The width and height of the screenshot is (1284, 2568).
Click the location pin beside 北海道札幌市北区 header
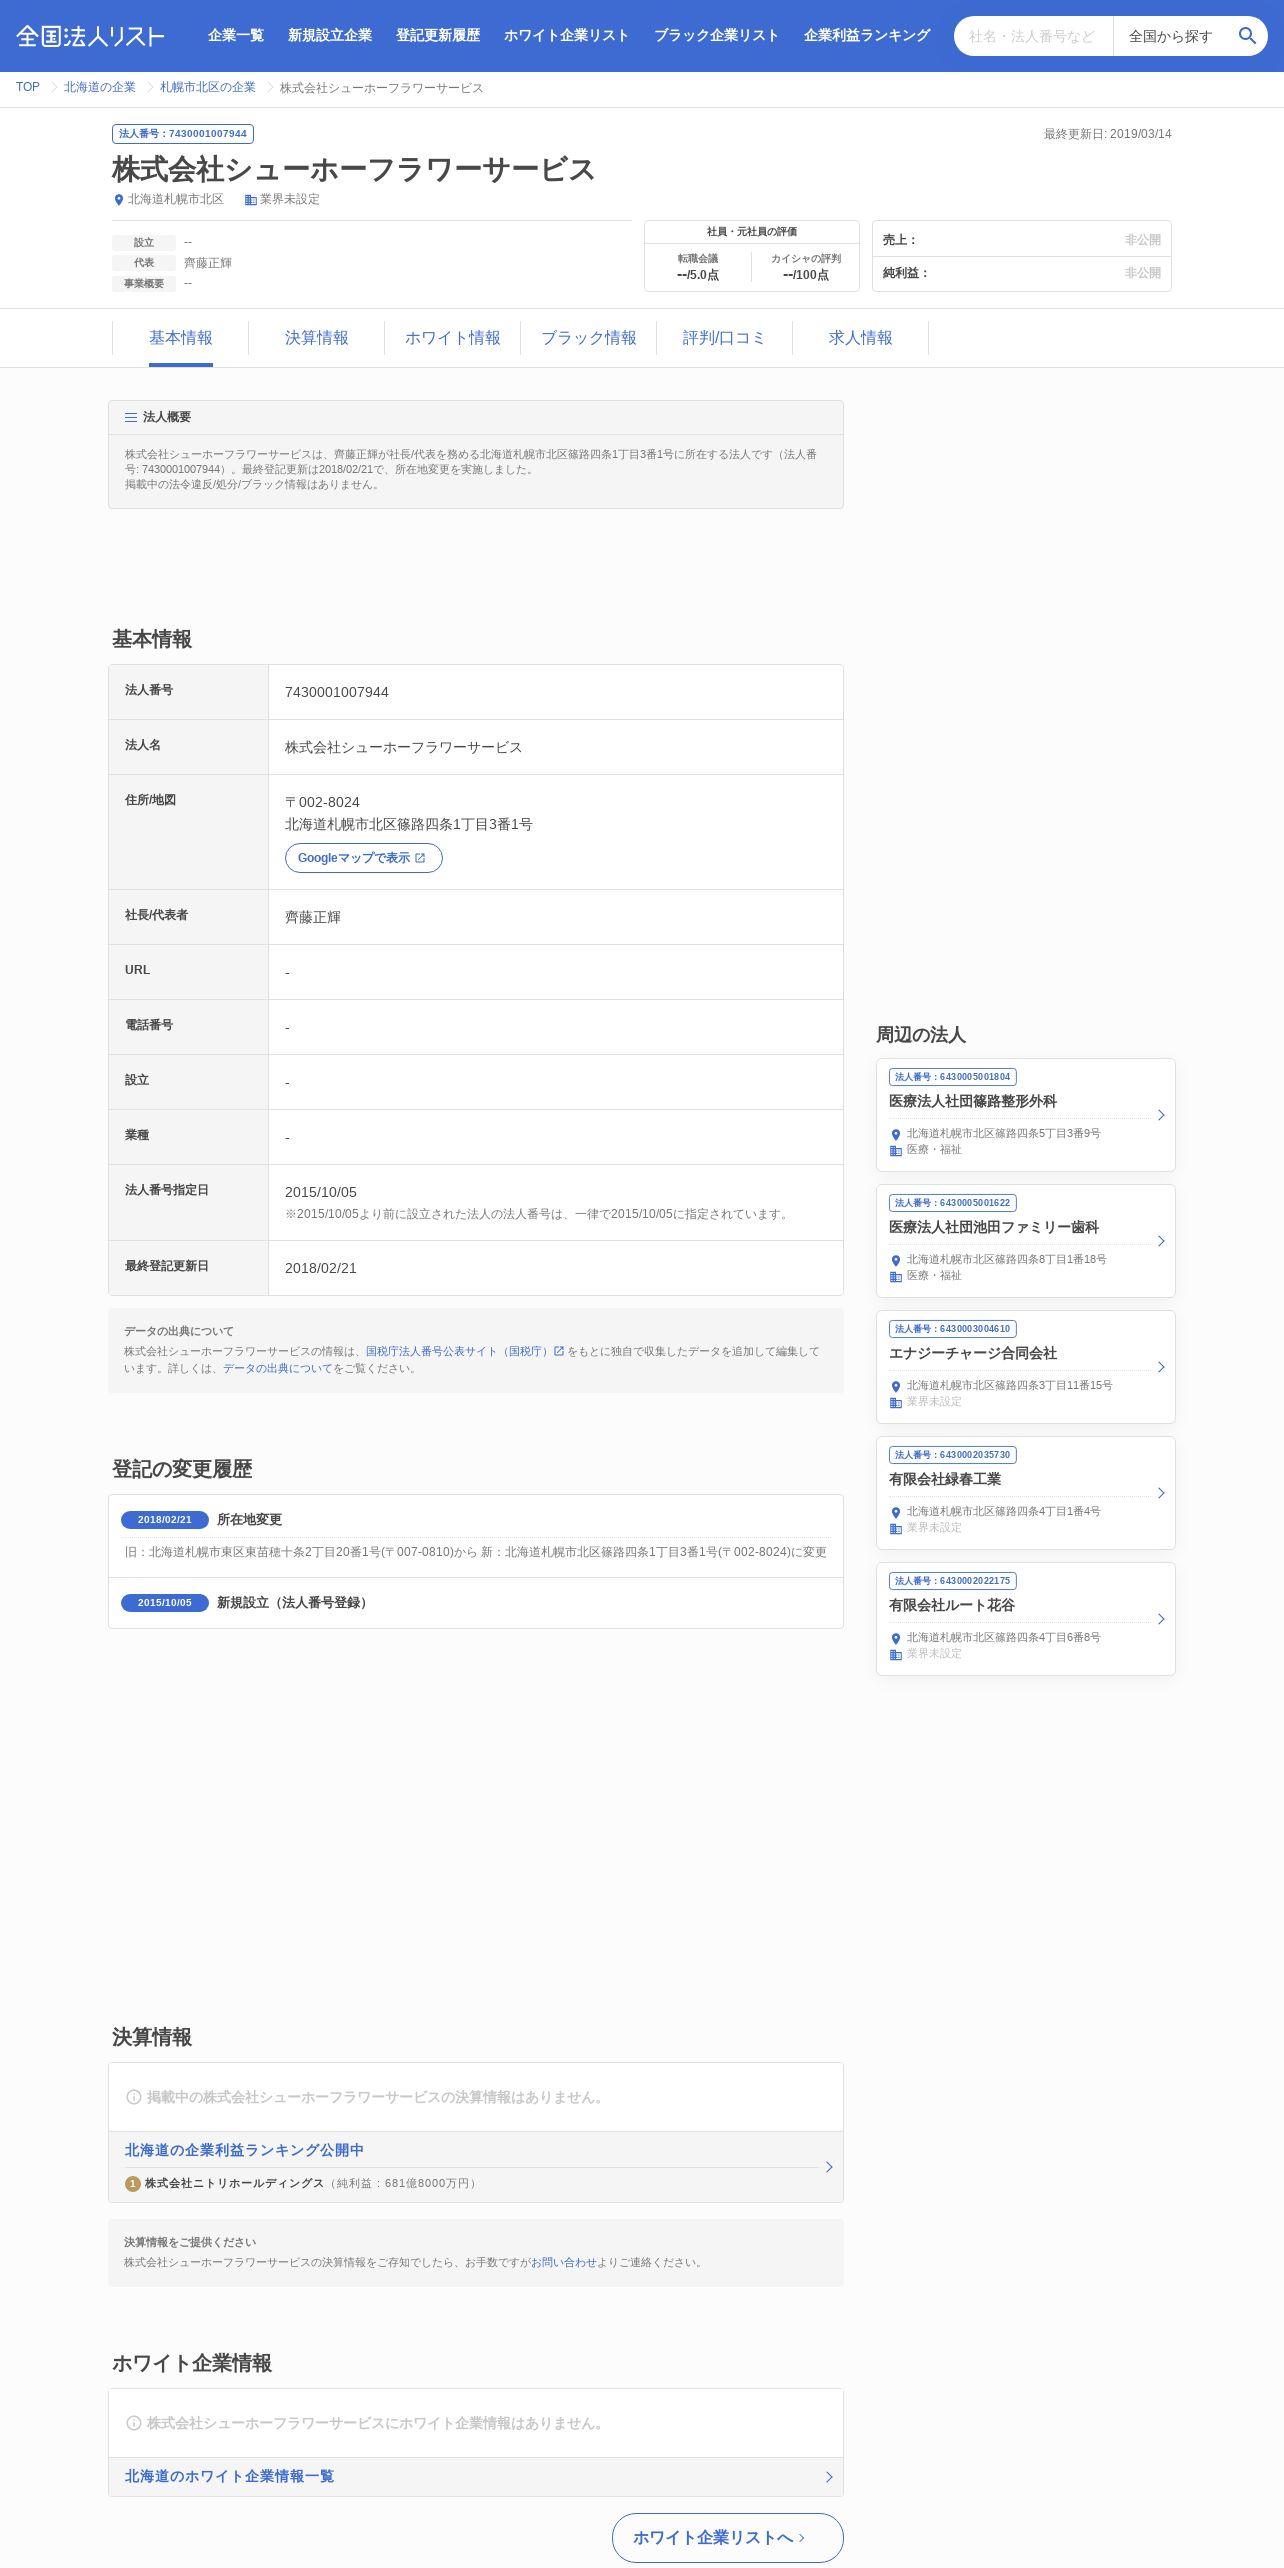pyautogui.click(x=119, y=200)
